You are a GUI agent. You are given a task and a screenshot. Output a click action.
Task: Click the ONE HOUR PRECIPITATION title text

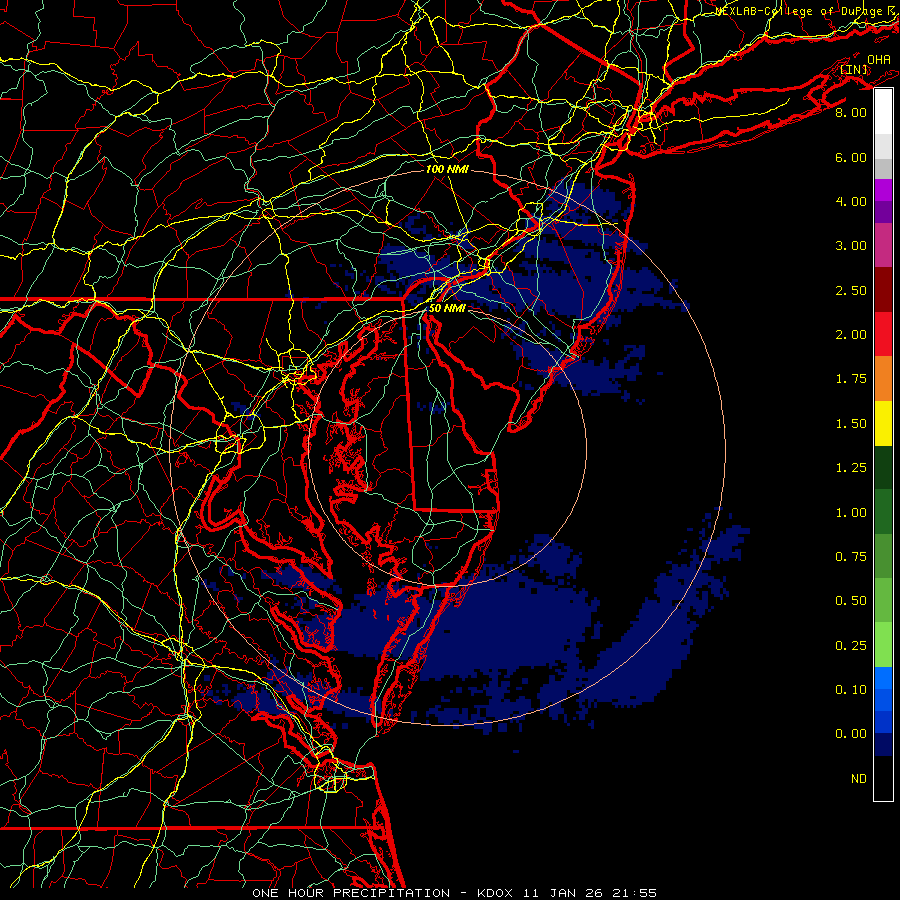(x=351, y=893)
